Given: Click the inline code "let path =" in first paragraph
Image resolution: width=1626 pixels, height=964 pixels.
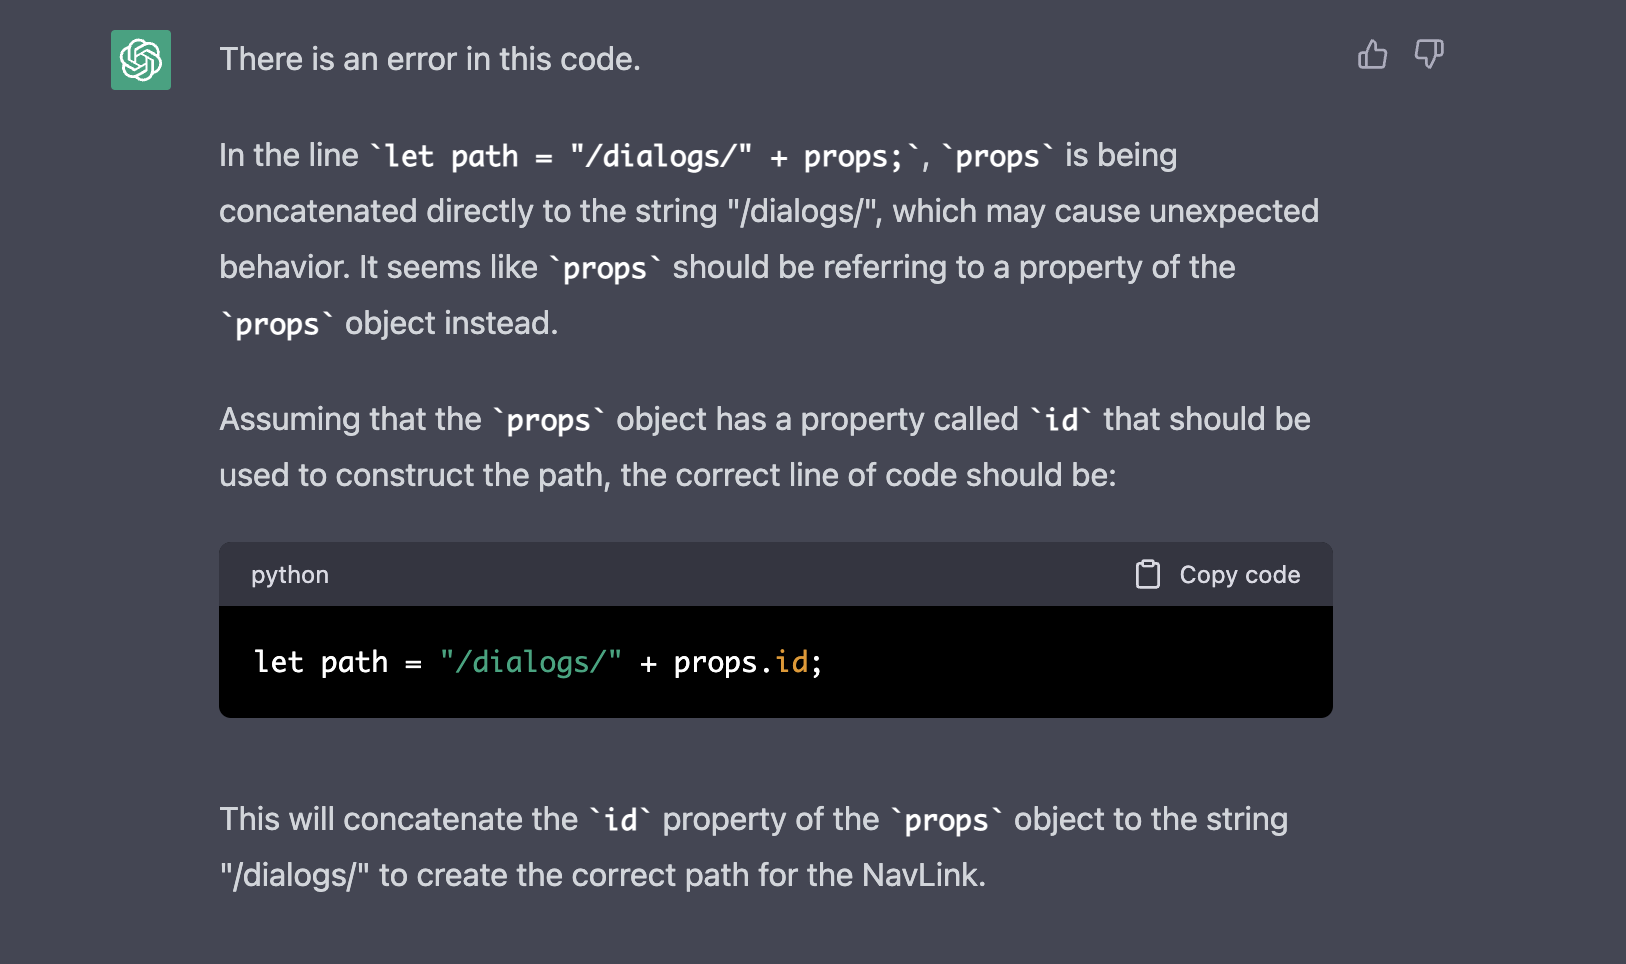Looking at the screenshot, I should coord(468,156).
